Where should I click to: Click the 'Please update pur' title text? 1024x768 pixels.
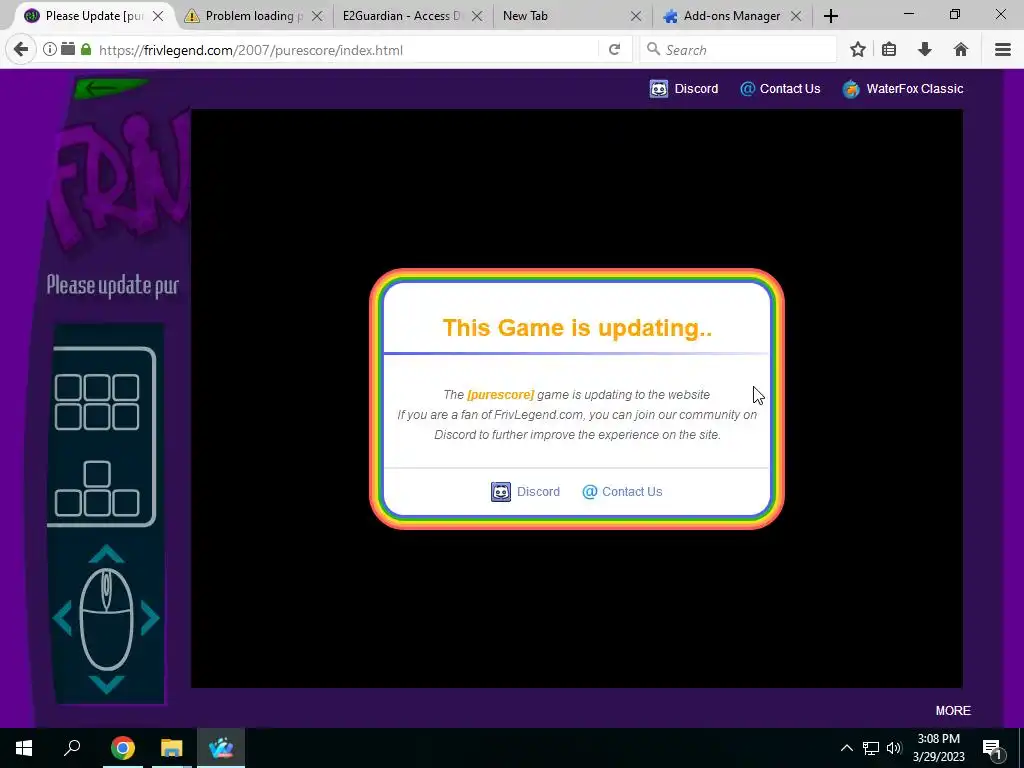112,286
